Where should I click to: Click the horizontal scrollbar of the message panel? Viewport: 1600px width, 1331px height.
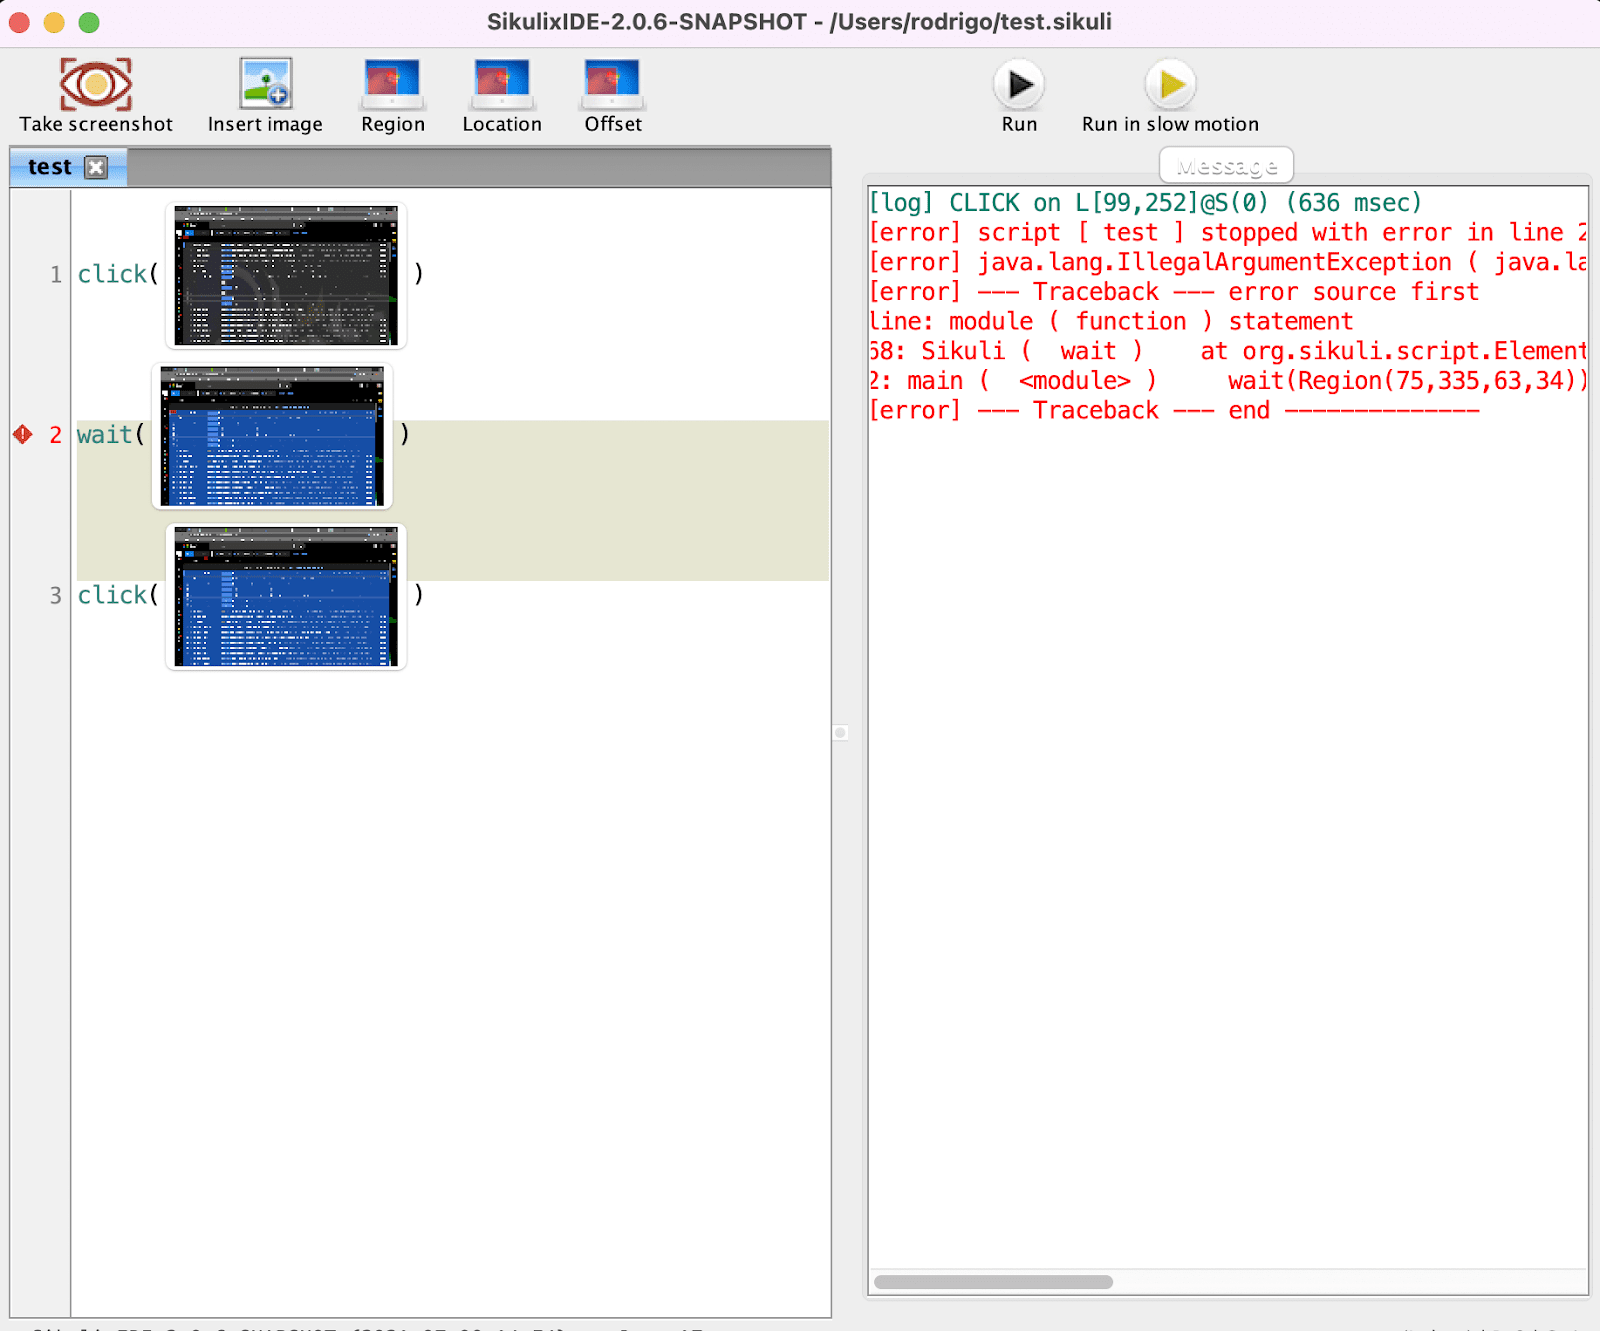(x=993, y=1282)
